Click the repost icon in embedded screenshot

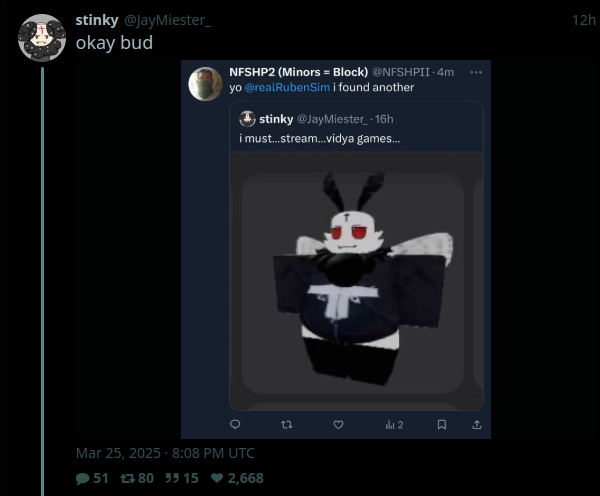click(x=287, y=424)
